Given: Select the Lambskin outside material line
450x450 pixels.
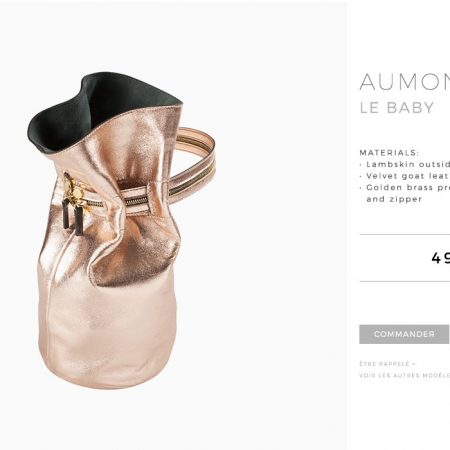Looking at the screenshot, I should point(405,164).
